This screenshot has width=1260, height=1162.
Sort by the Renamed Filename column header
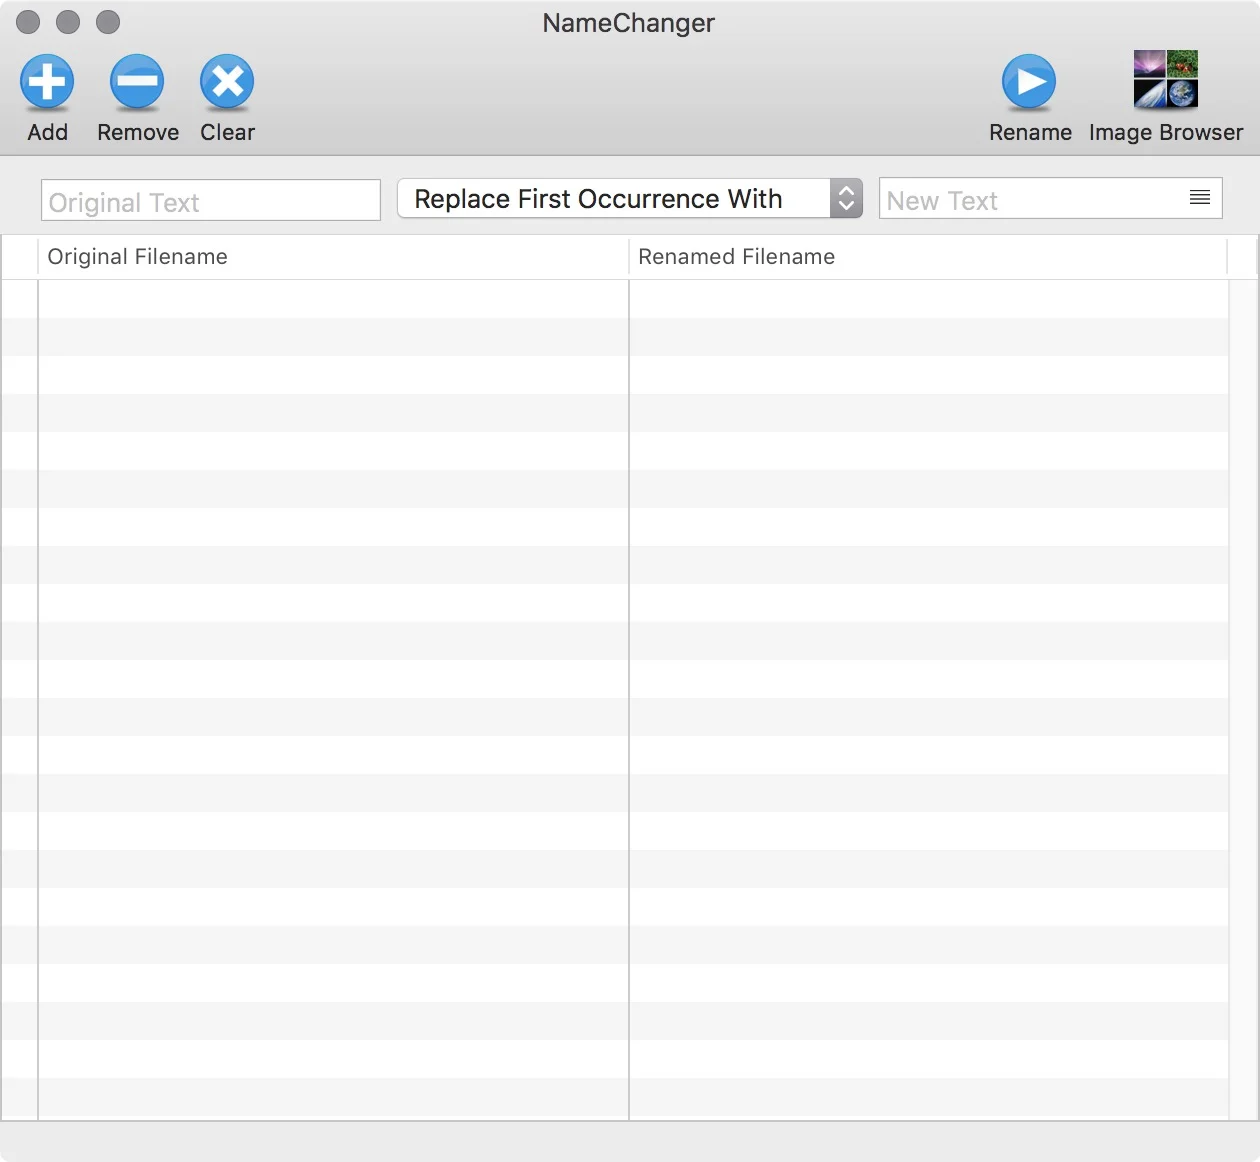pyautogui.click(x=928, y=257)
